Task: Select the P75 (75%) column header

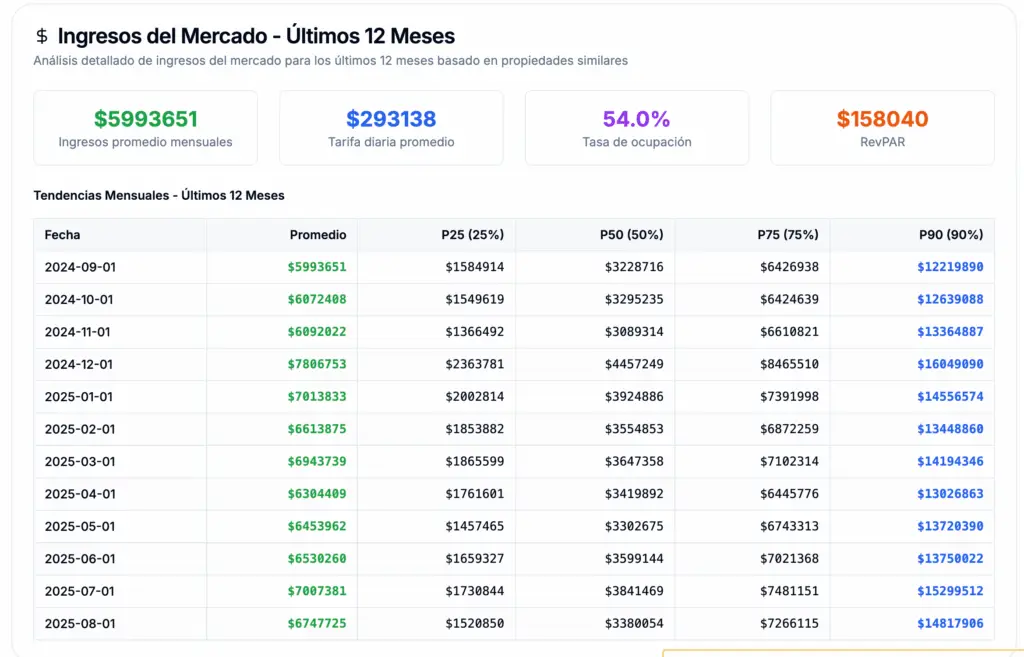Action: [x=787, y=235]
